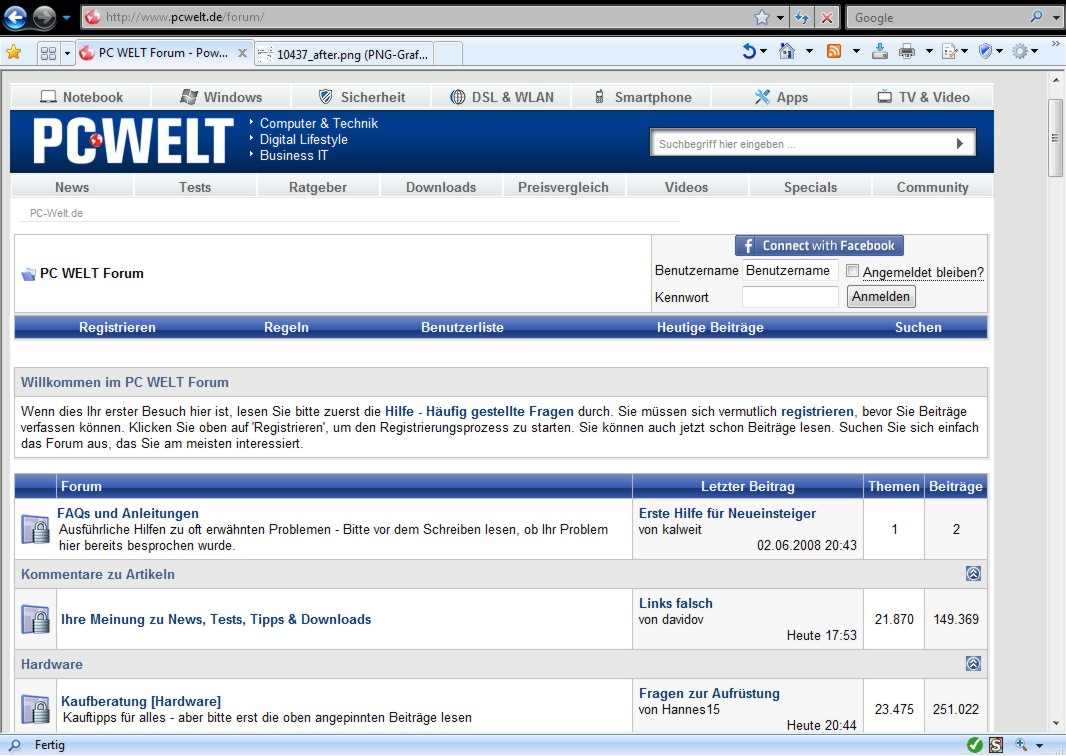Image resolution: width=1066 pixels, height=756 pixels.
Task: Click the Connect with Facebook button
Action: [x=818, y=245]
